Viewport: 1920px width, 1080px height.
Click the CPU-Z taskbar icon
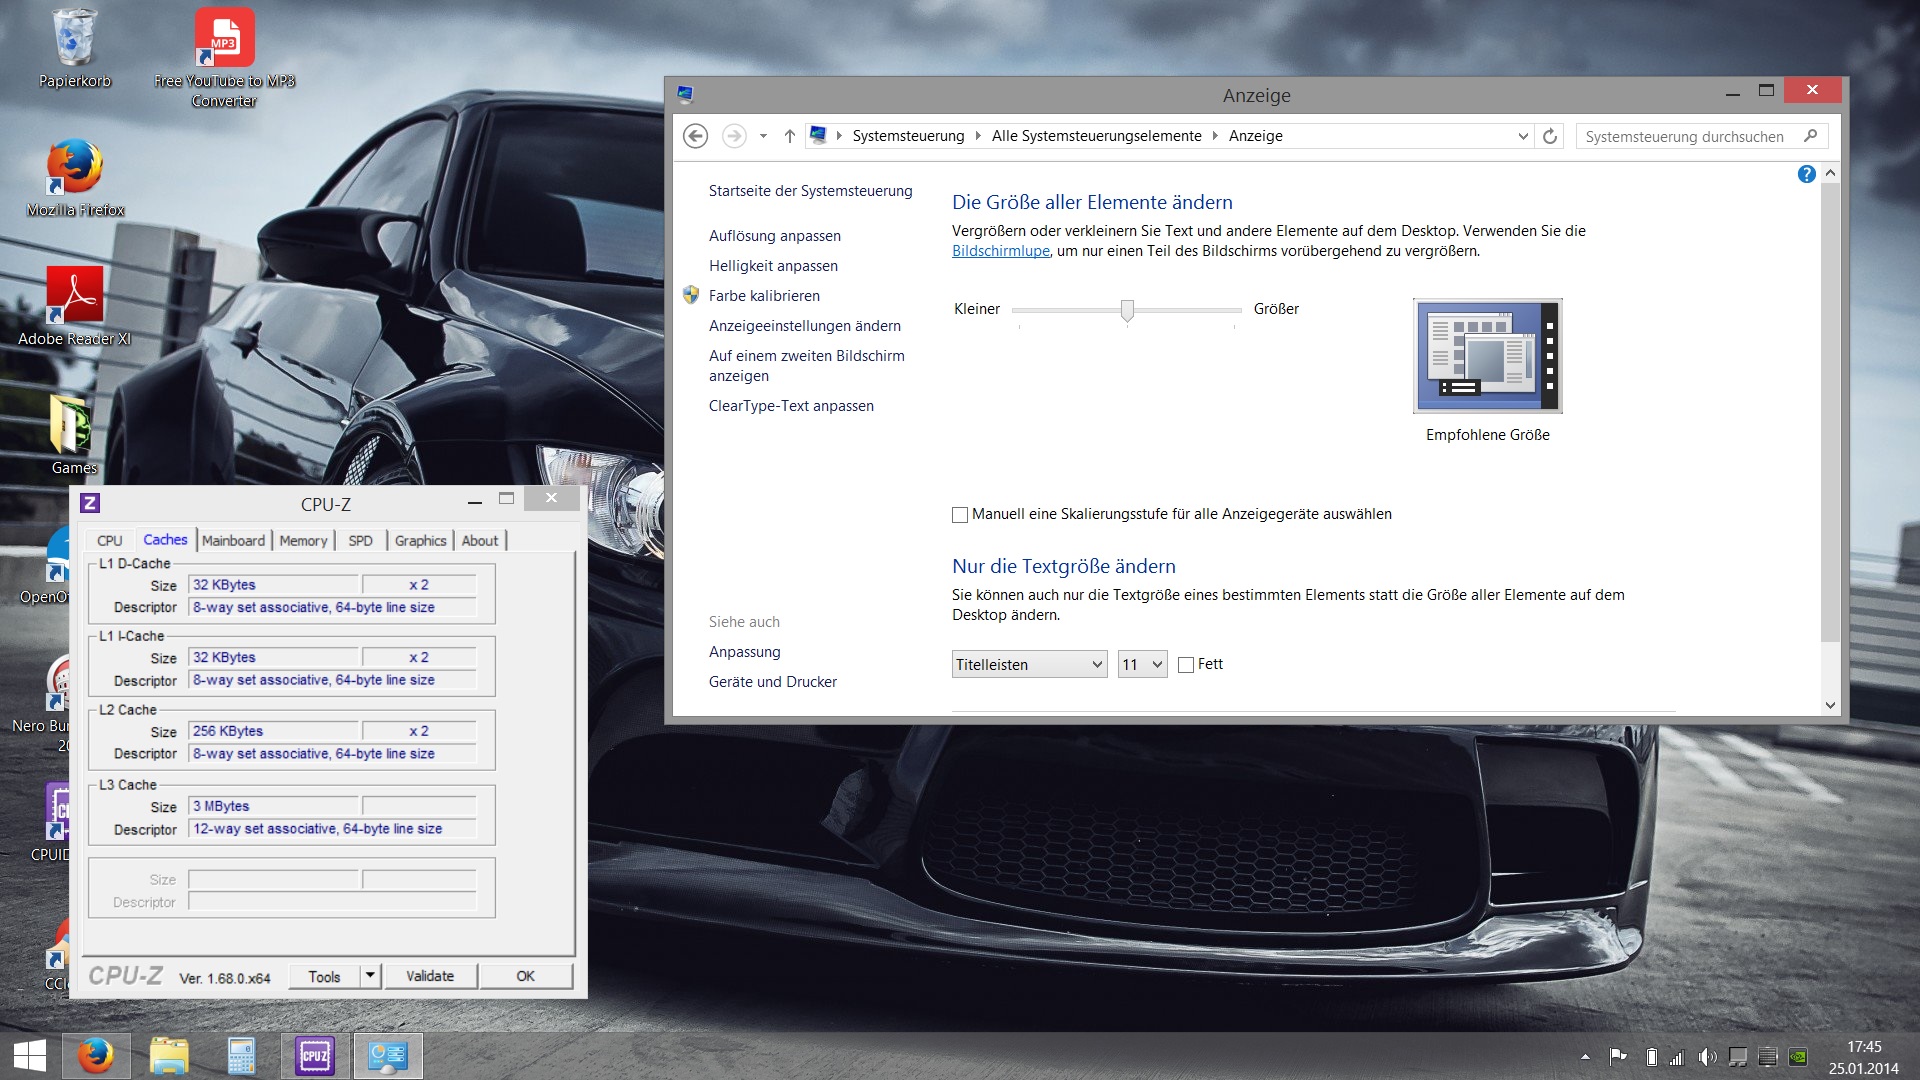pos(315,1056)
